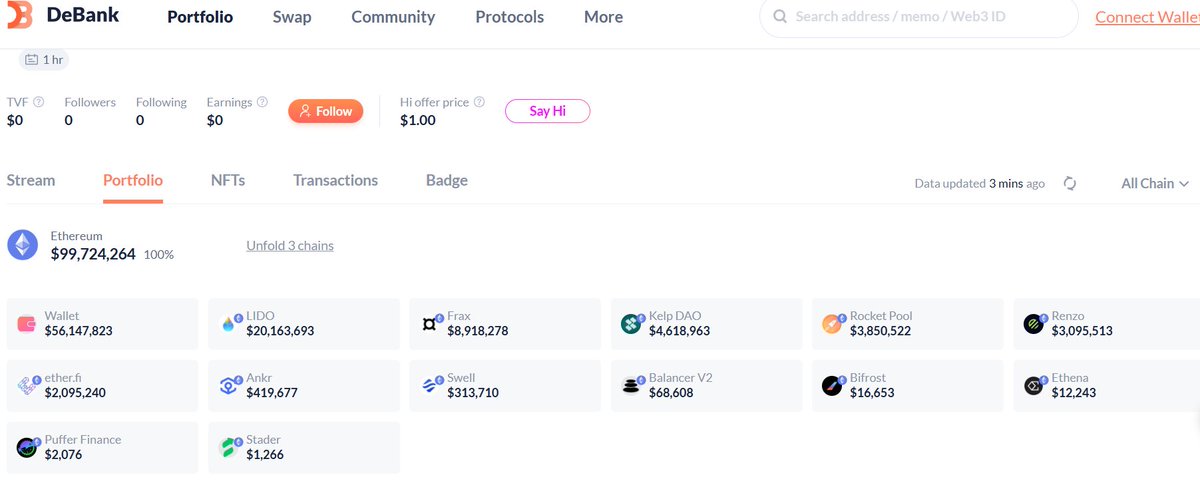Click the Say Hi button
This screenshot has width=1200, height=483.
[547, 111]
